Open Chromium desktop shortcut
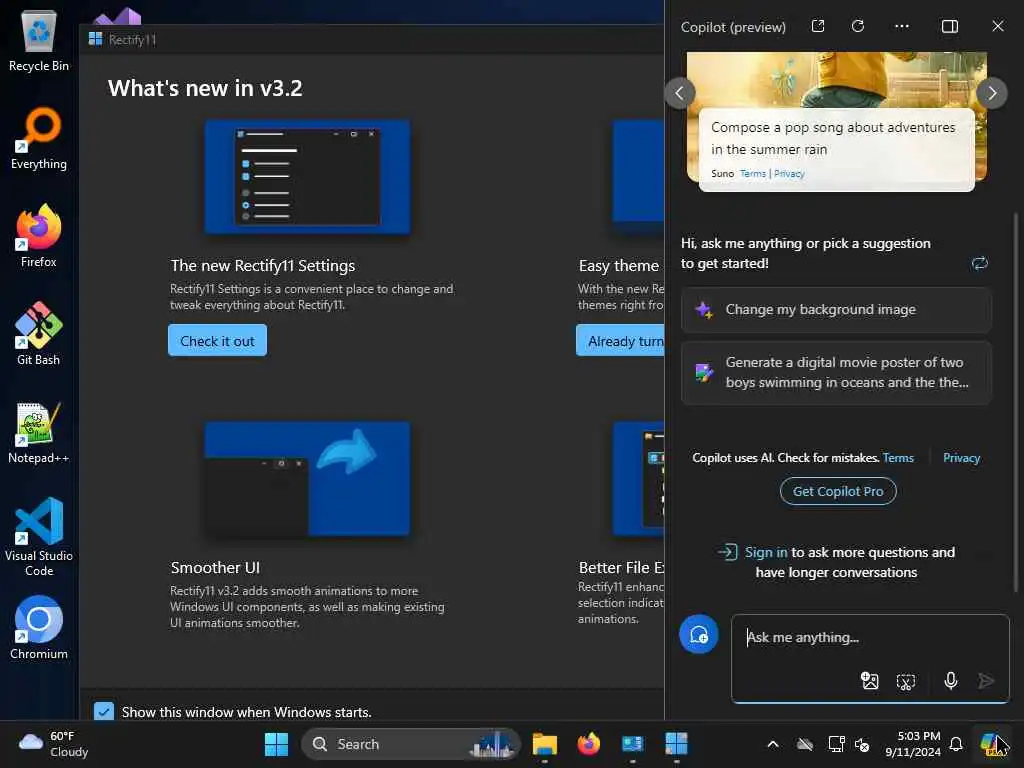1024x768 pixels. pyautogui.click(x=39, y=628)
